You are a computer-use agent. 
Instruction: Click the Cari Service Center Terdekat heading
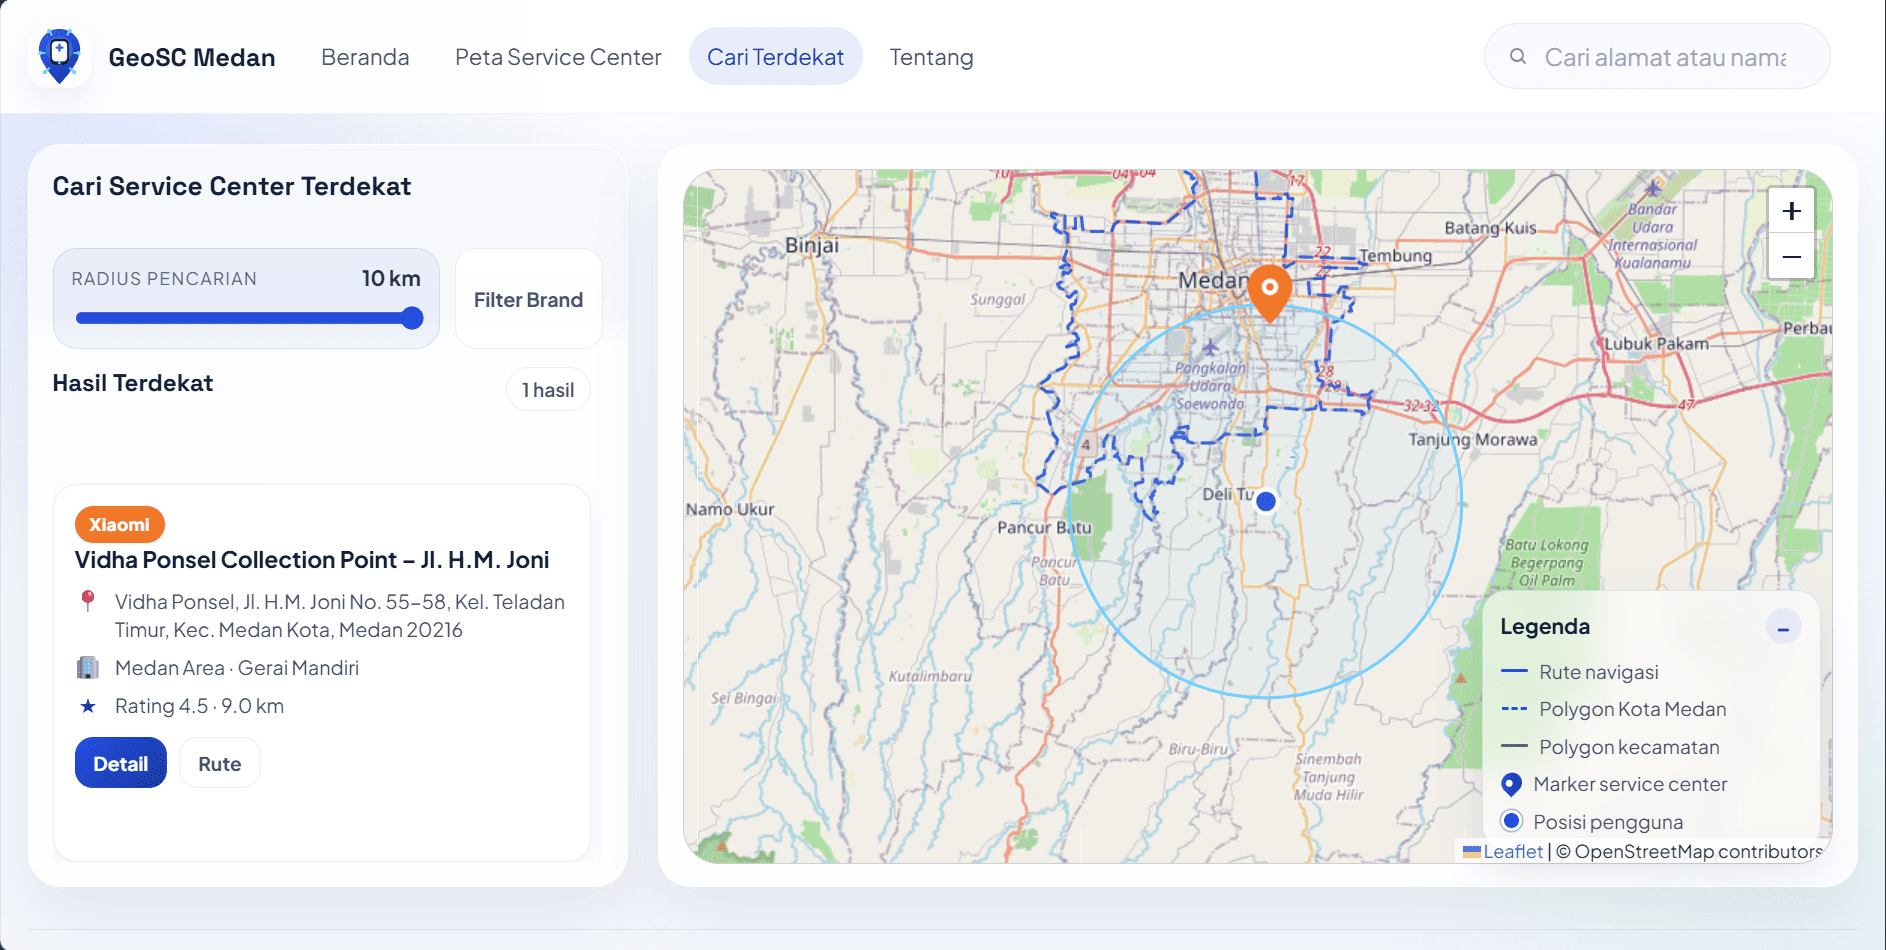coord(232,186)
